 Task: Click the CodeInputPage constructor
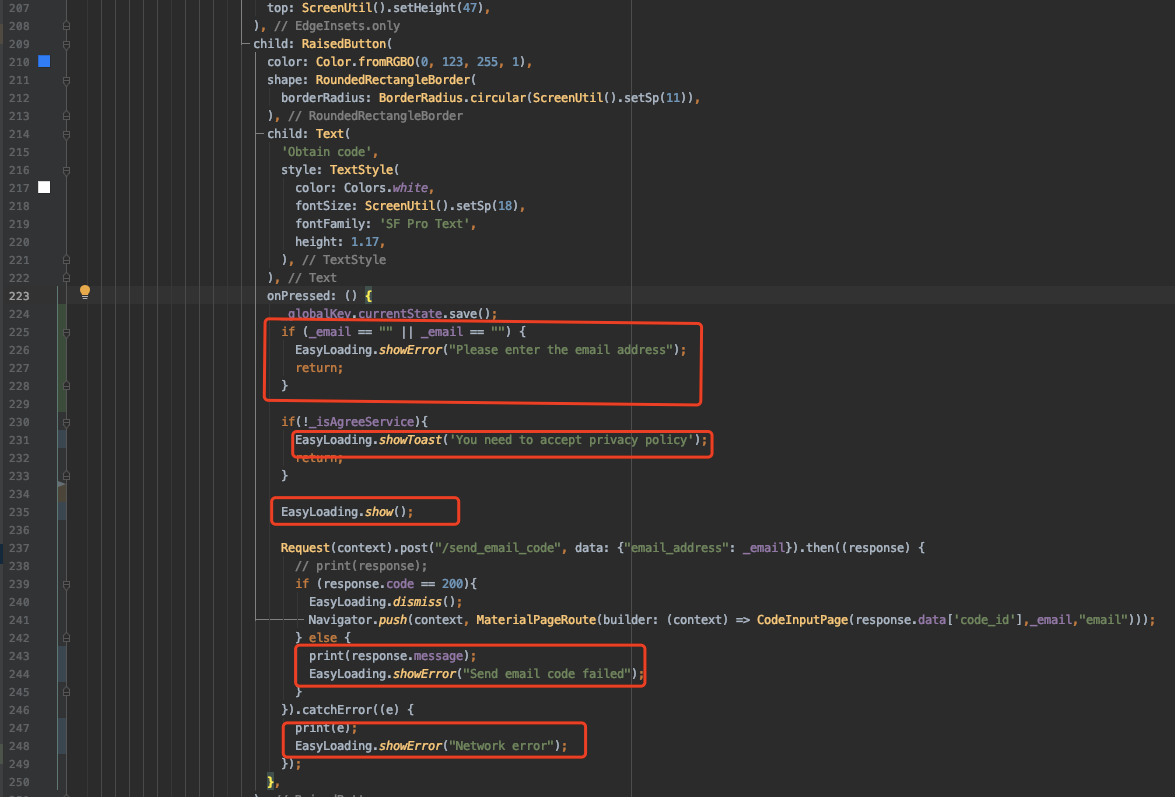[802, 619]
